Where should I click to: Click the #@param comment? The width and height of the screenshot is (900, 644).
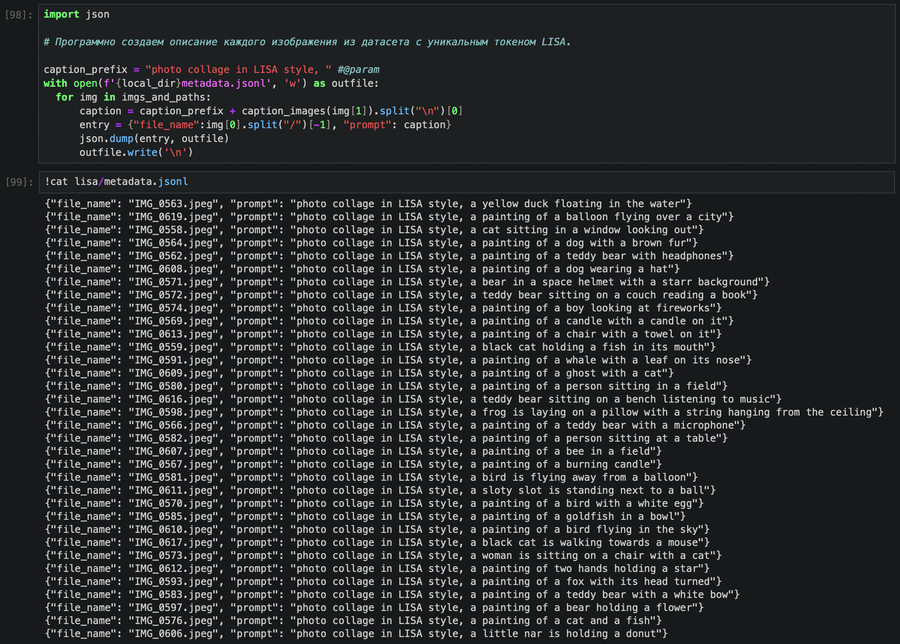pyautogui.click(x=358, y=70)
